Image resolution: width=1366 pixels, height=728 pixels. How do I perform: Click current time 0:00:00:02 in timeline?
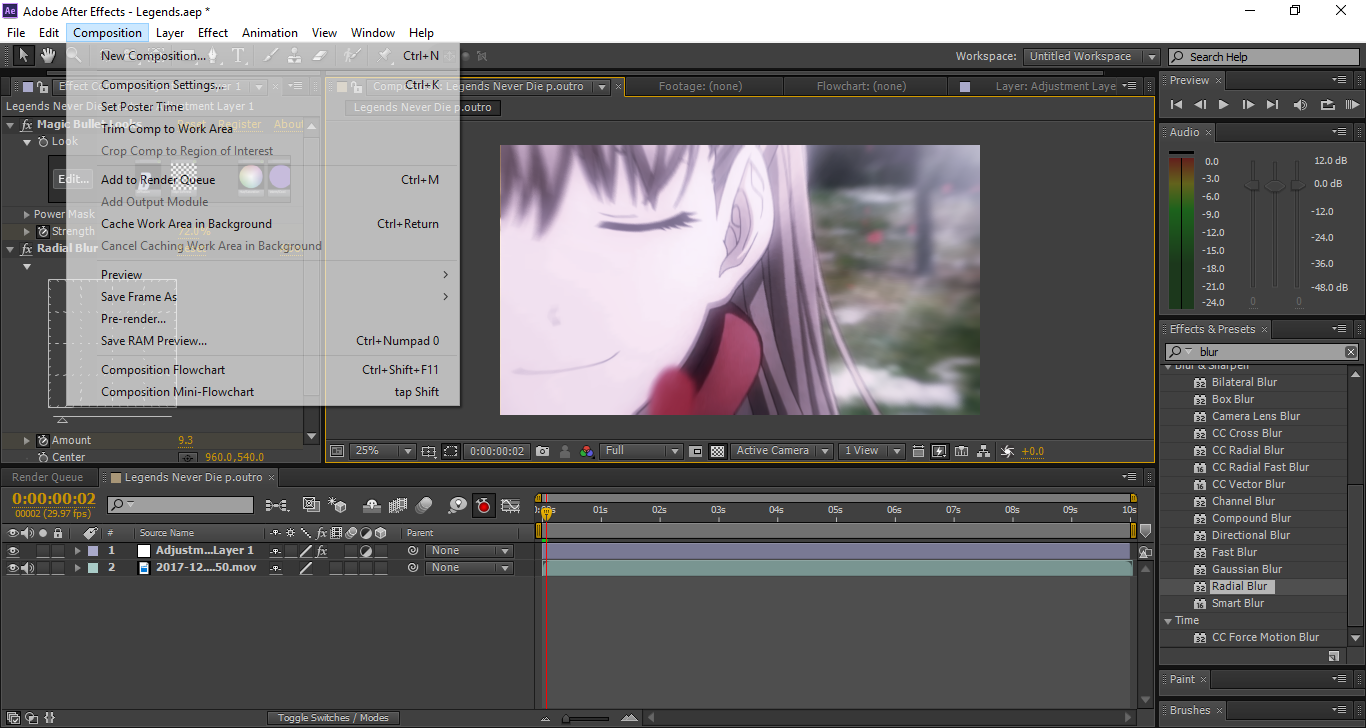54,499
